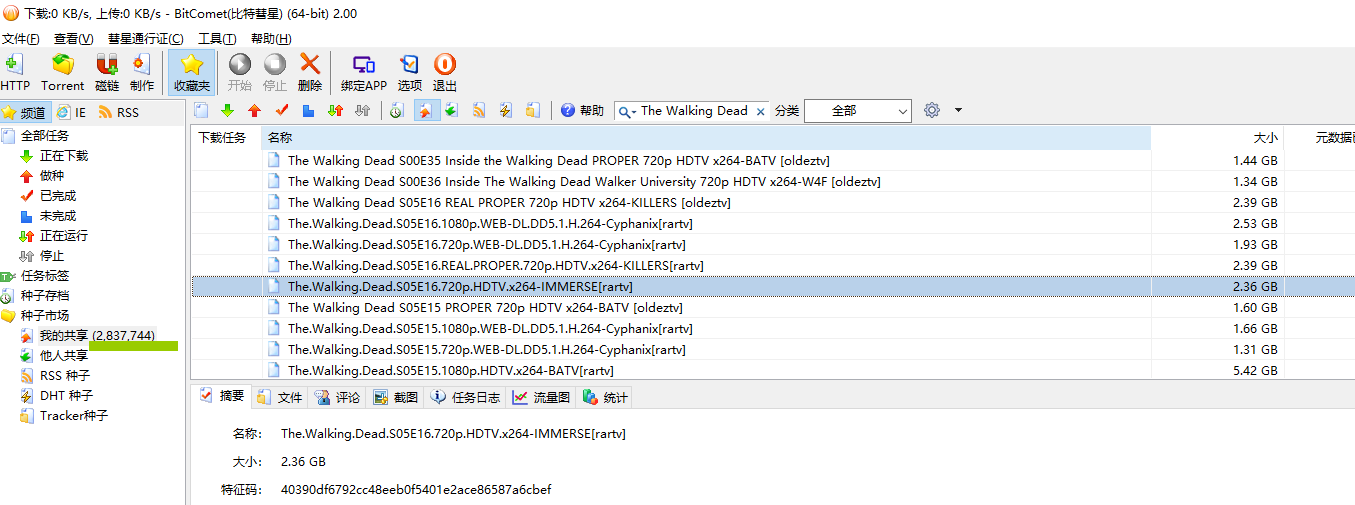Click the The Walking Dead search field
The height and width of the screenshot is (505, 1355).
pyautogui.click(x=694, y=111)
